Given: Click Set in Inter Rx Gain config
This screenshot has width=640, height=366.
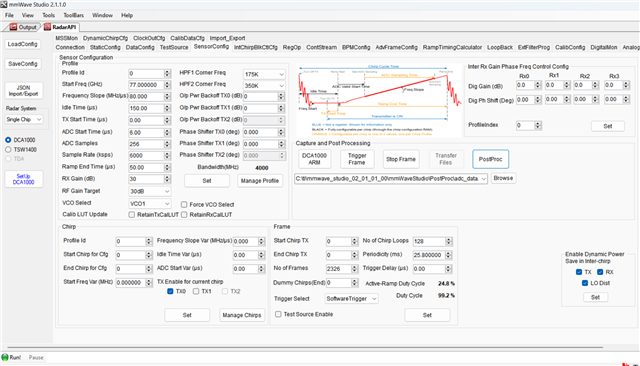Looking at the screenshot, I should (608, 126).
